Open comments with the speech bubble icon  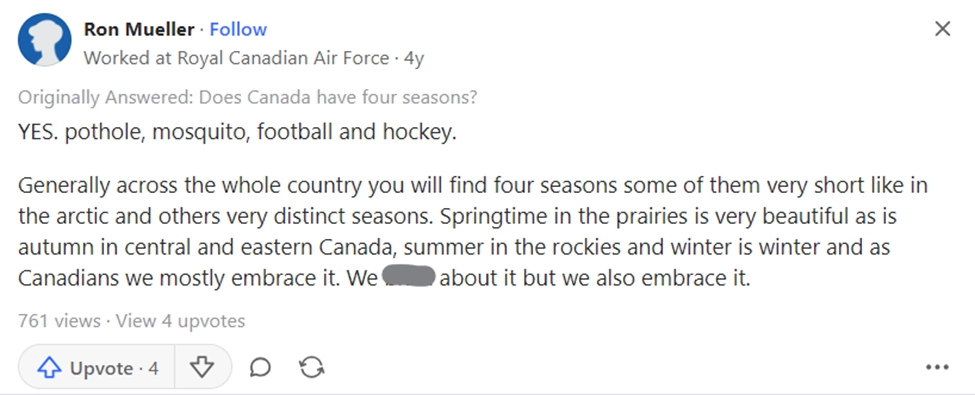[260, 368]
